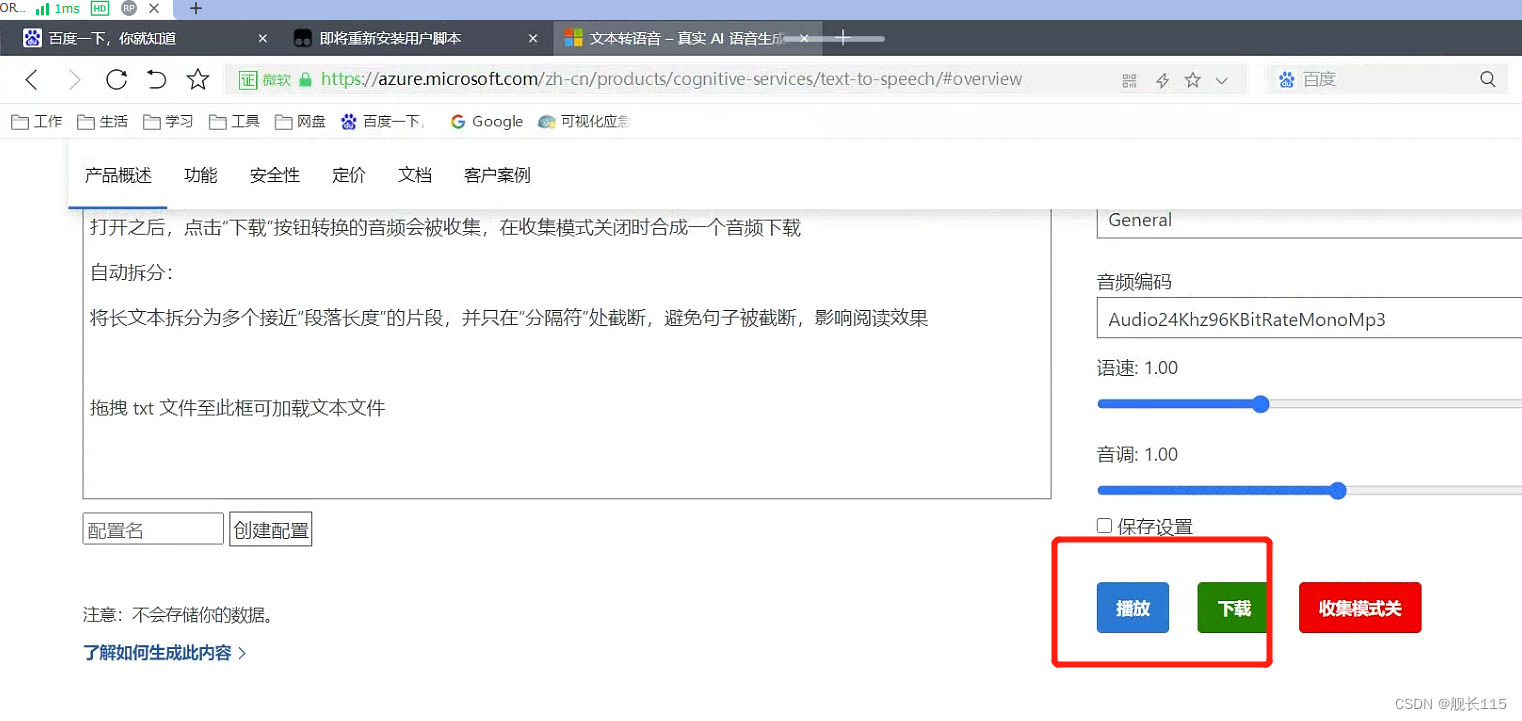
Task: Click the text 拖拽 txt 文件至此框可加载文本文件
Action: (238, 408)
